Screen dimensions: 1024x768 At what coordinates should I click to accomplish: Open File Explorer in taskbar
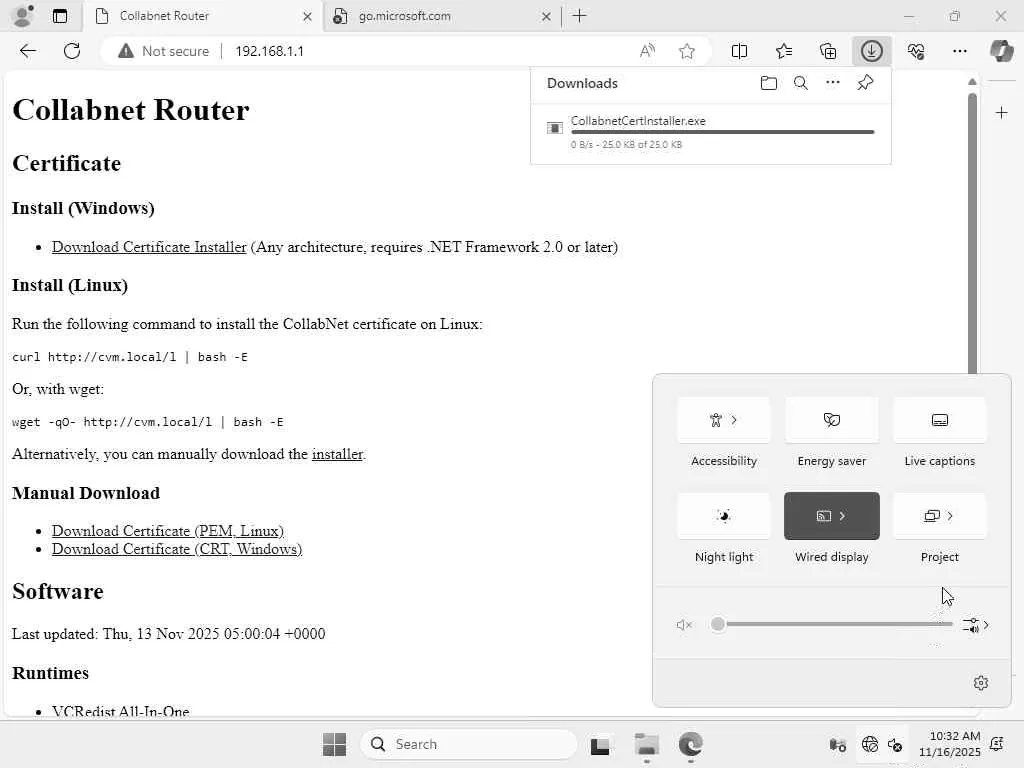[x=647, y=744]
